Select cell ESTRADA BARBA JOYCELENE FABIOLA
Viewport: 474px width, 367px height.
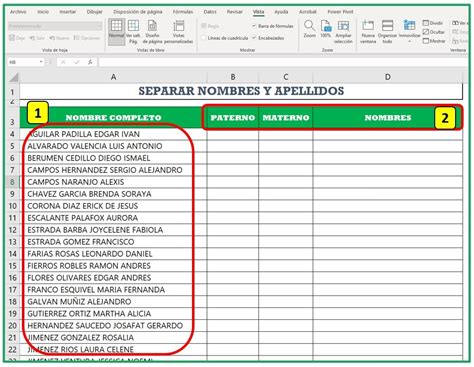click(113, 230)
